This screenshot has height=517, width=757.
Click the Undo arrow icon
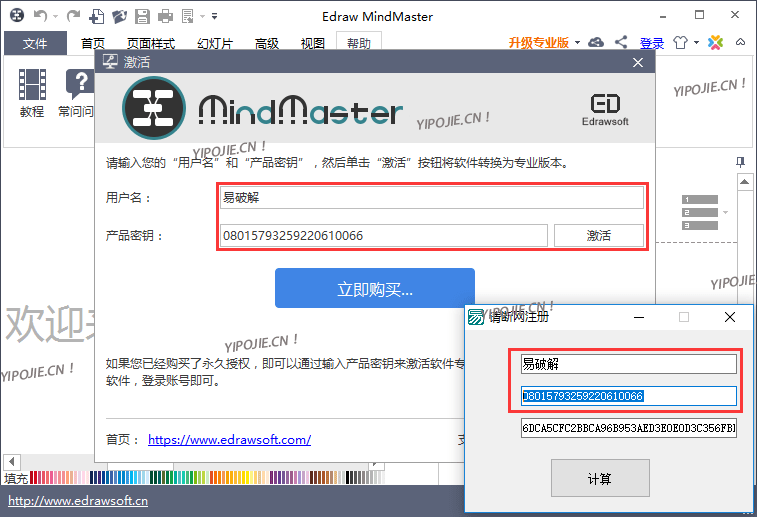[40, 16]
